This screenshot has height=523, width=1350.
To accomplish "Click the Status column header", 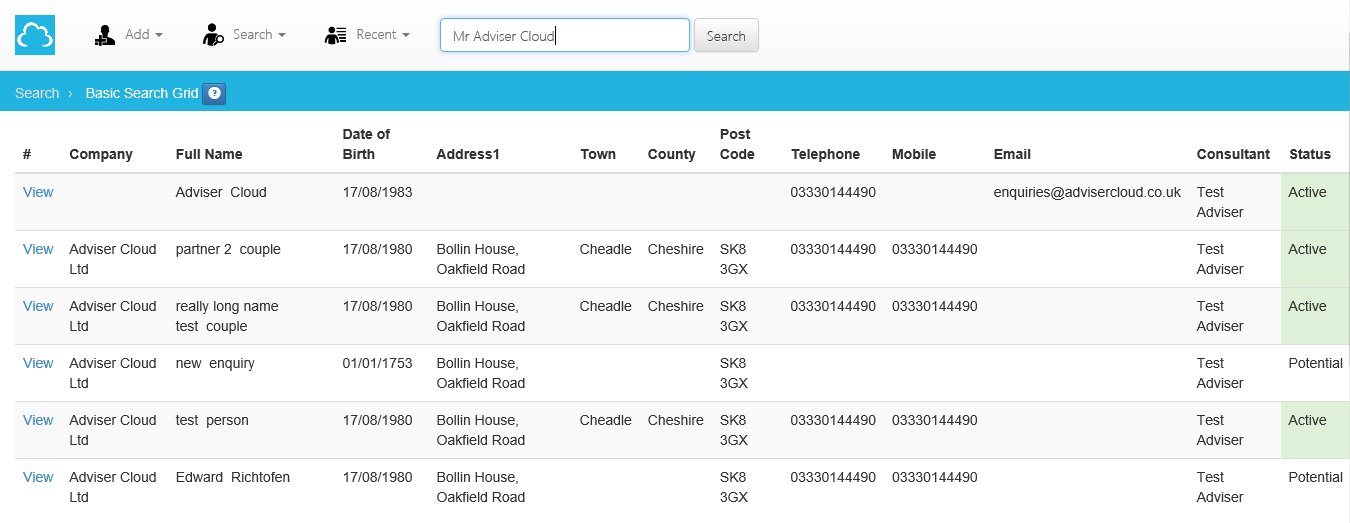I will click(x=1309, y=154).
